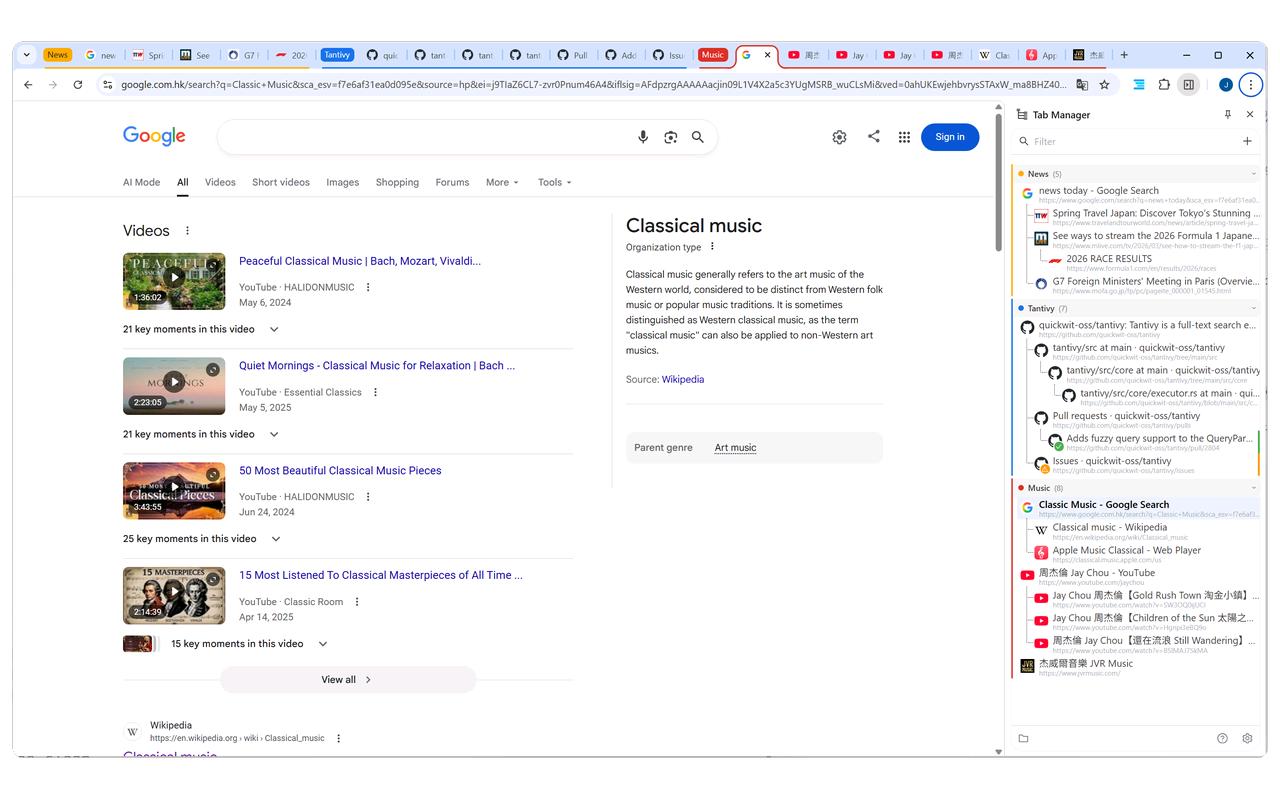Click the Sign in button
Screen dimensions: 1280x800
tap(950, 137)
